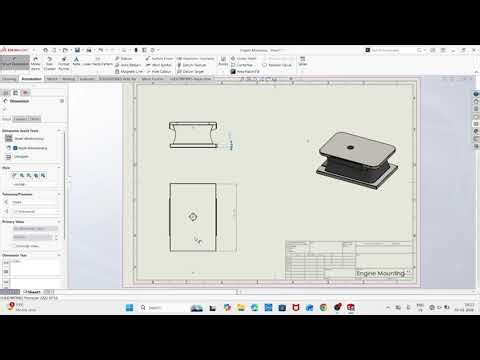Toggle the Override value checkbox
Screen dimensions: 480x360
(x=14, y=246)
